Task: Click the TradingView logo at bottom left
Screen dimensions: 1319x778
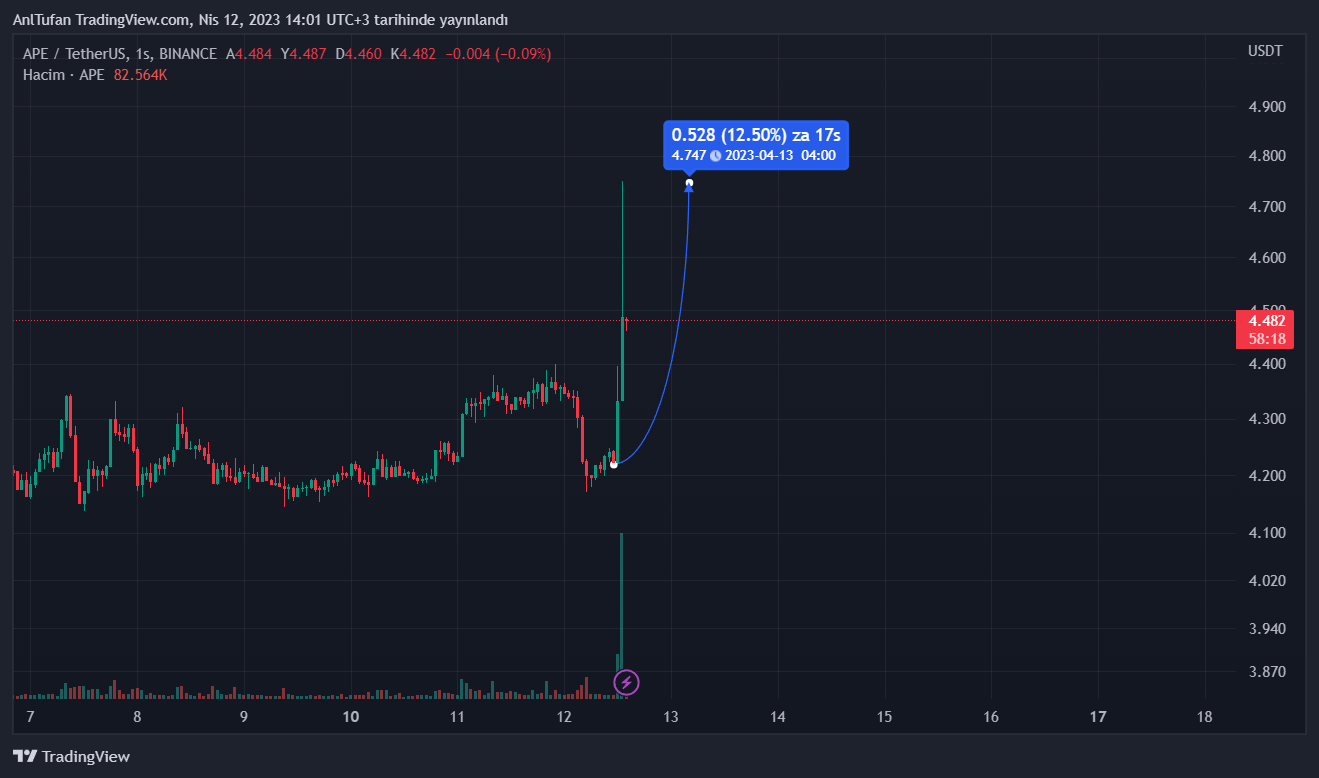Action: point(71,756)
